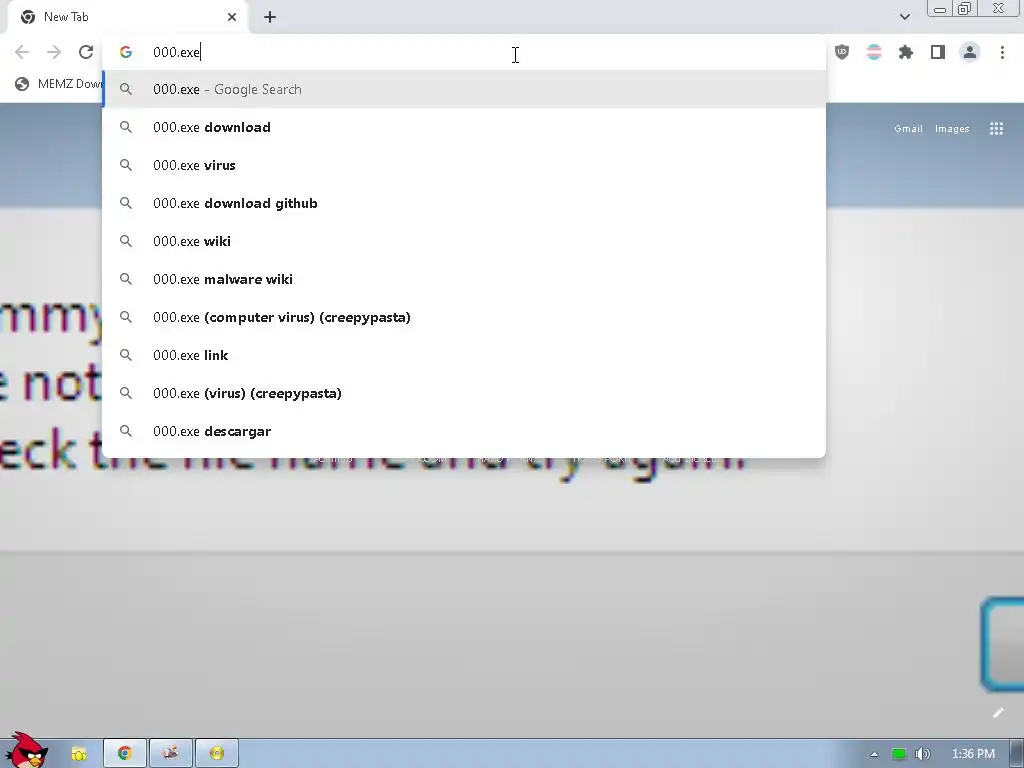
Task: Select the '000.exe descargar' suggestion
Action: coord(464,431)
